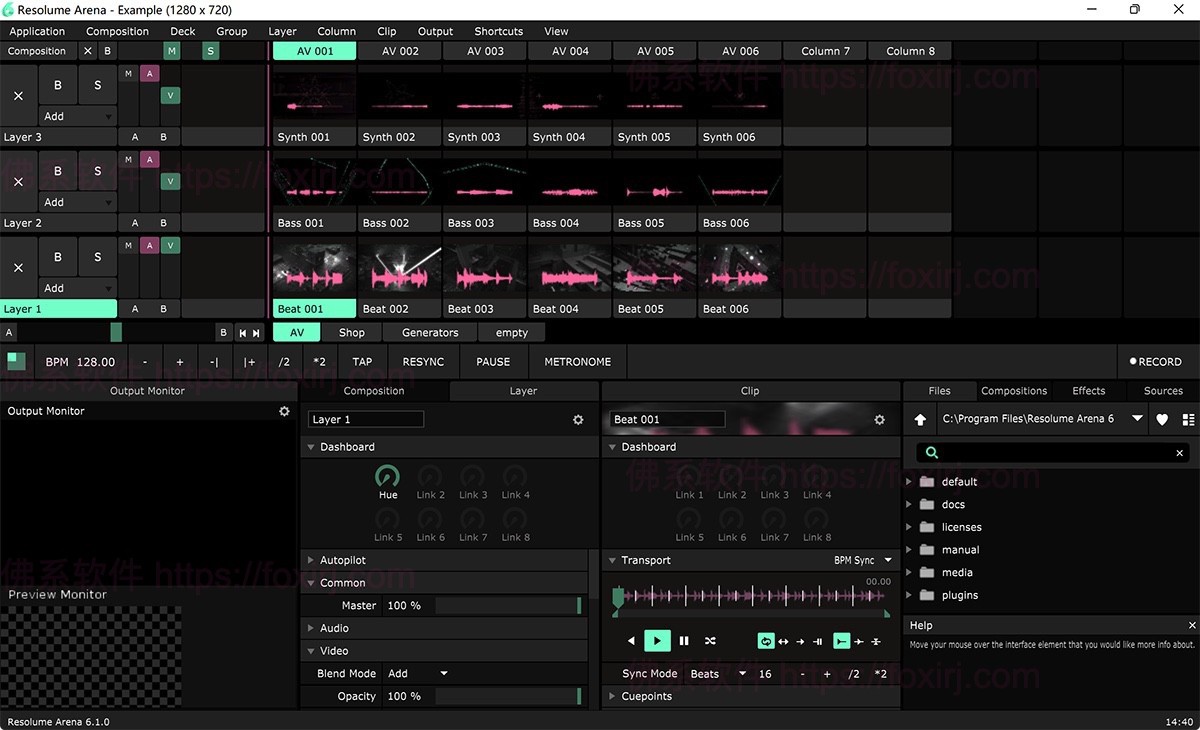
Task: Toggle the loop playback mode button
Action: coord(766,641)
